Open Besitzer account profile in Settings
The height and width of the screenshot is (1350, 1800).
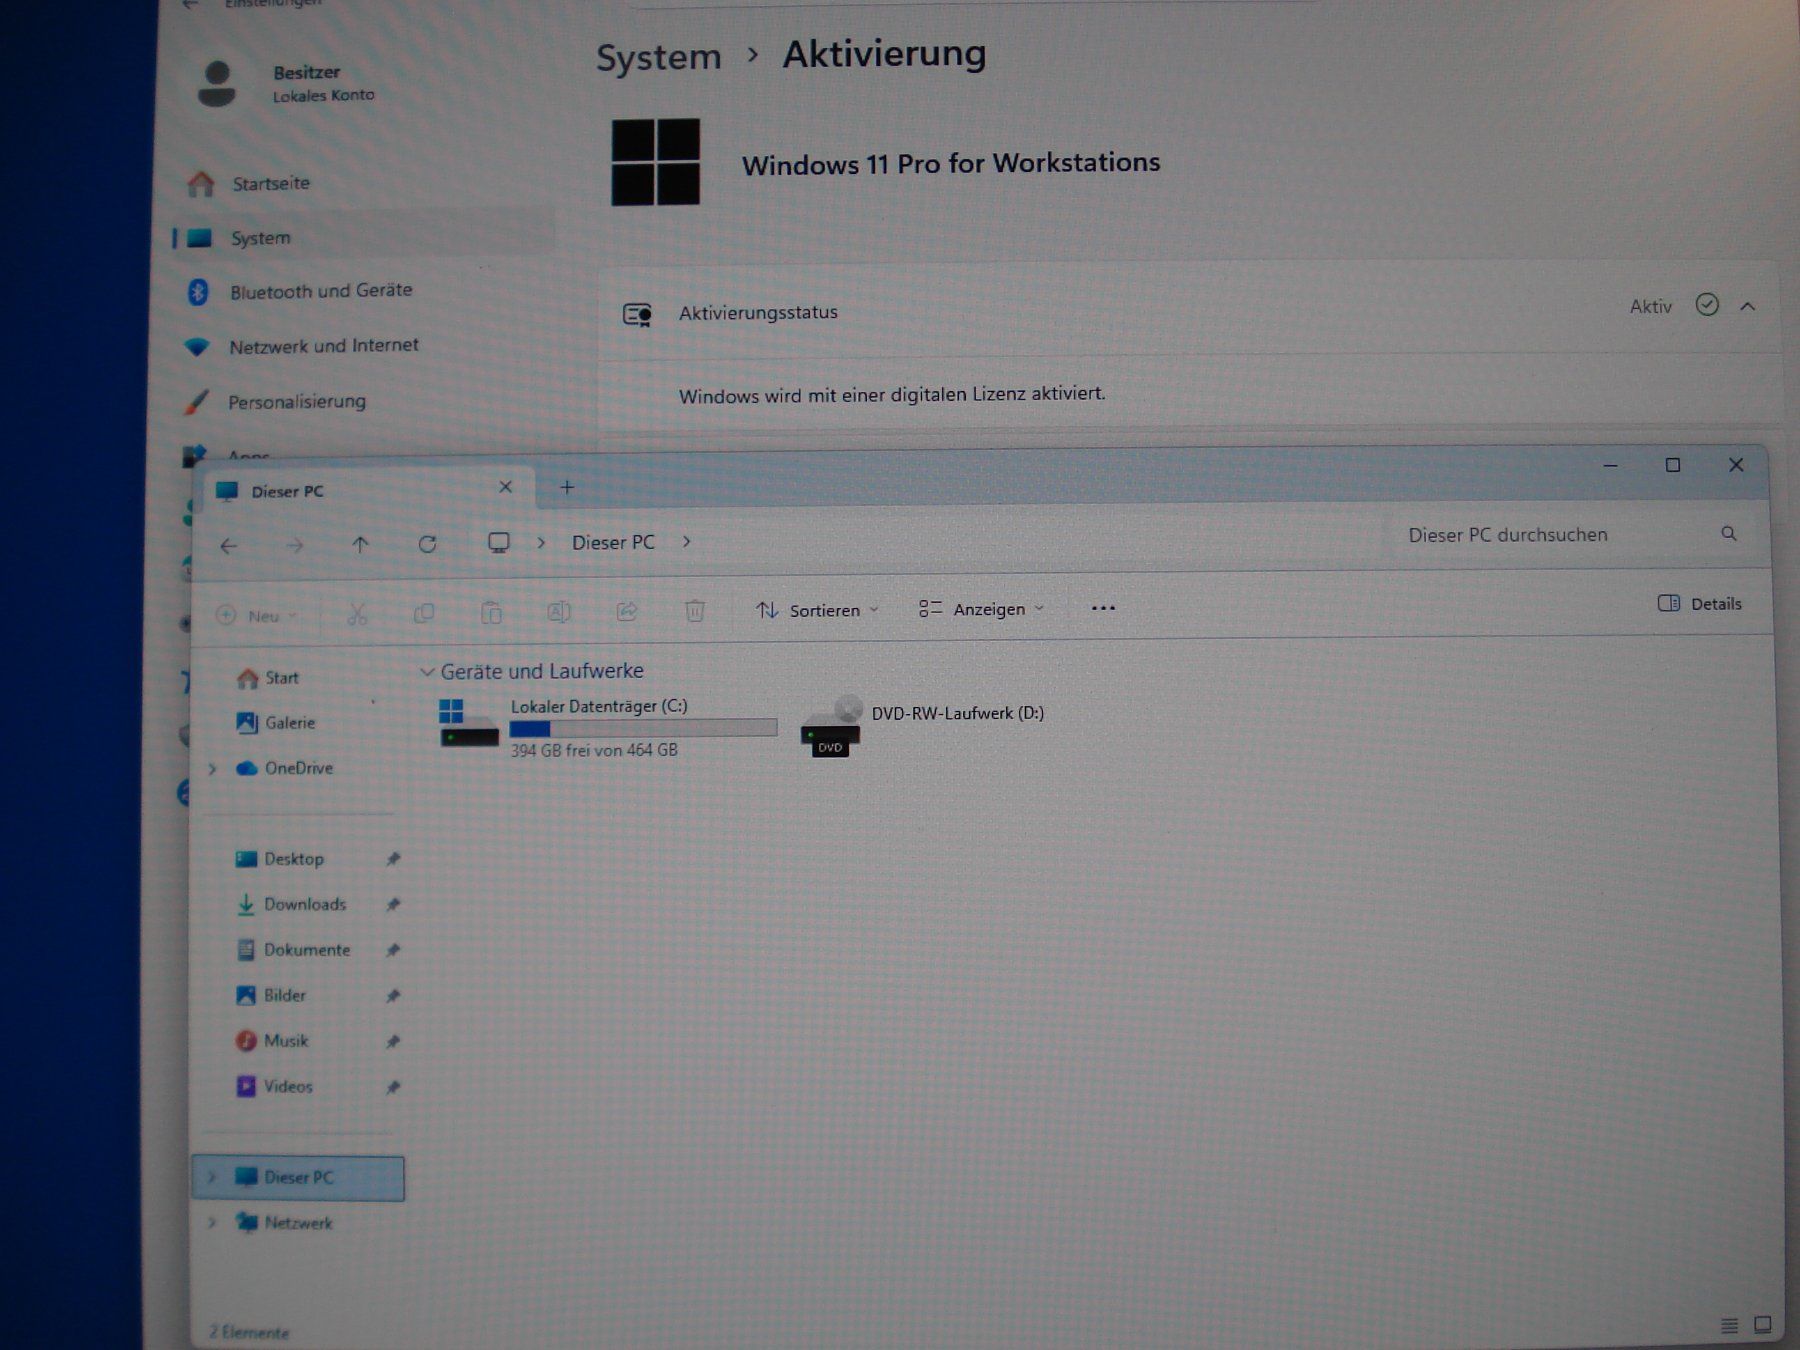click(288, 83)
